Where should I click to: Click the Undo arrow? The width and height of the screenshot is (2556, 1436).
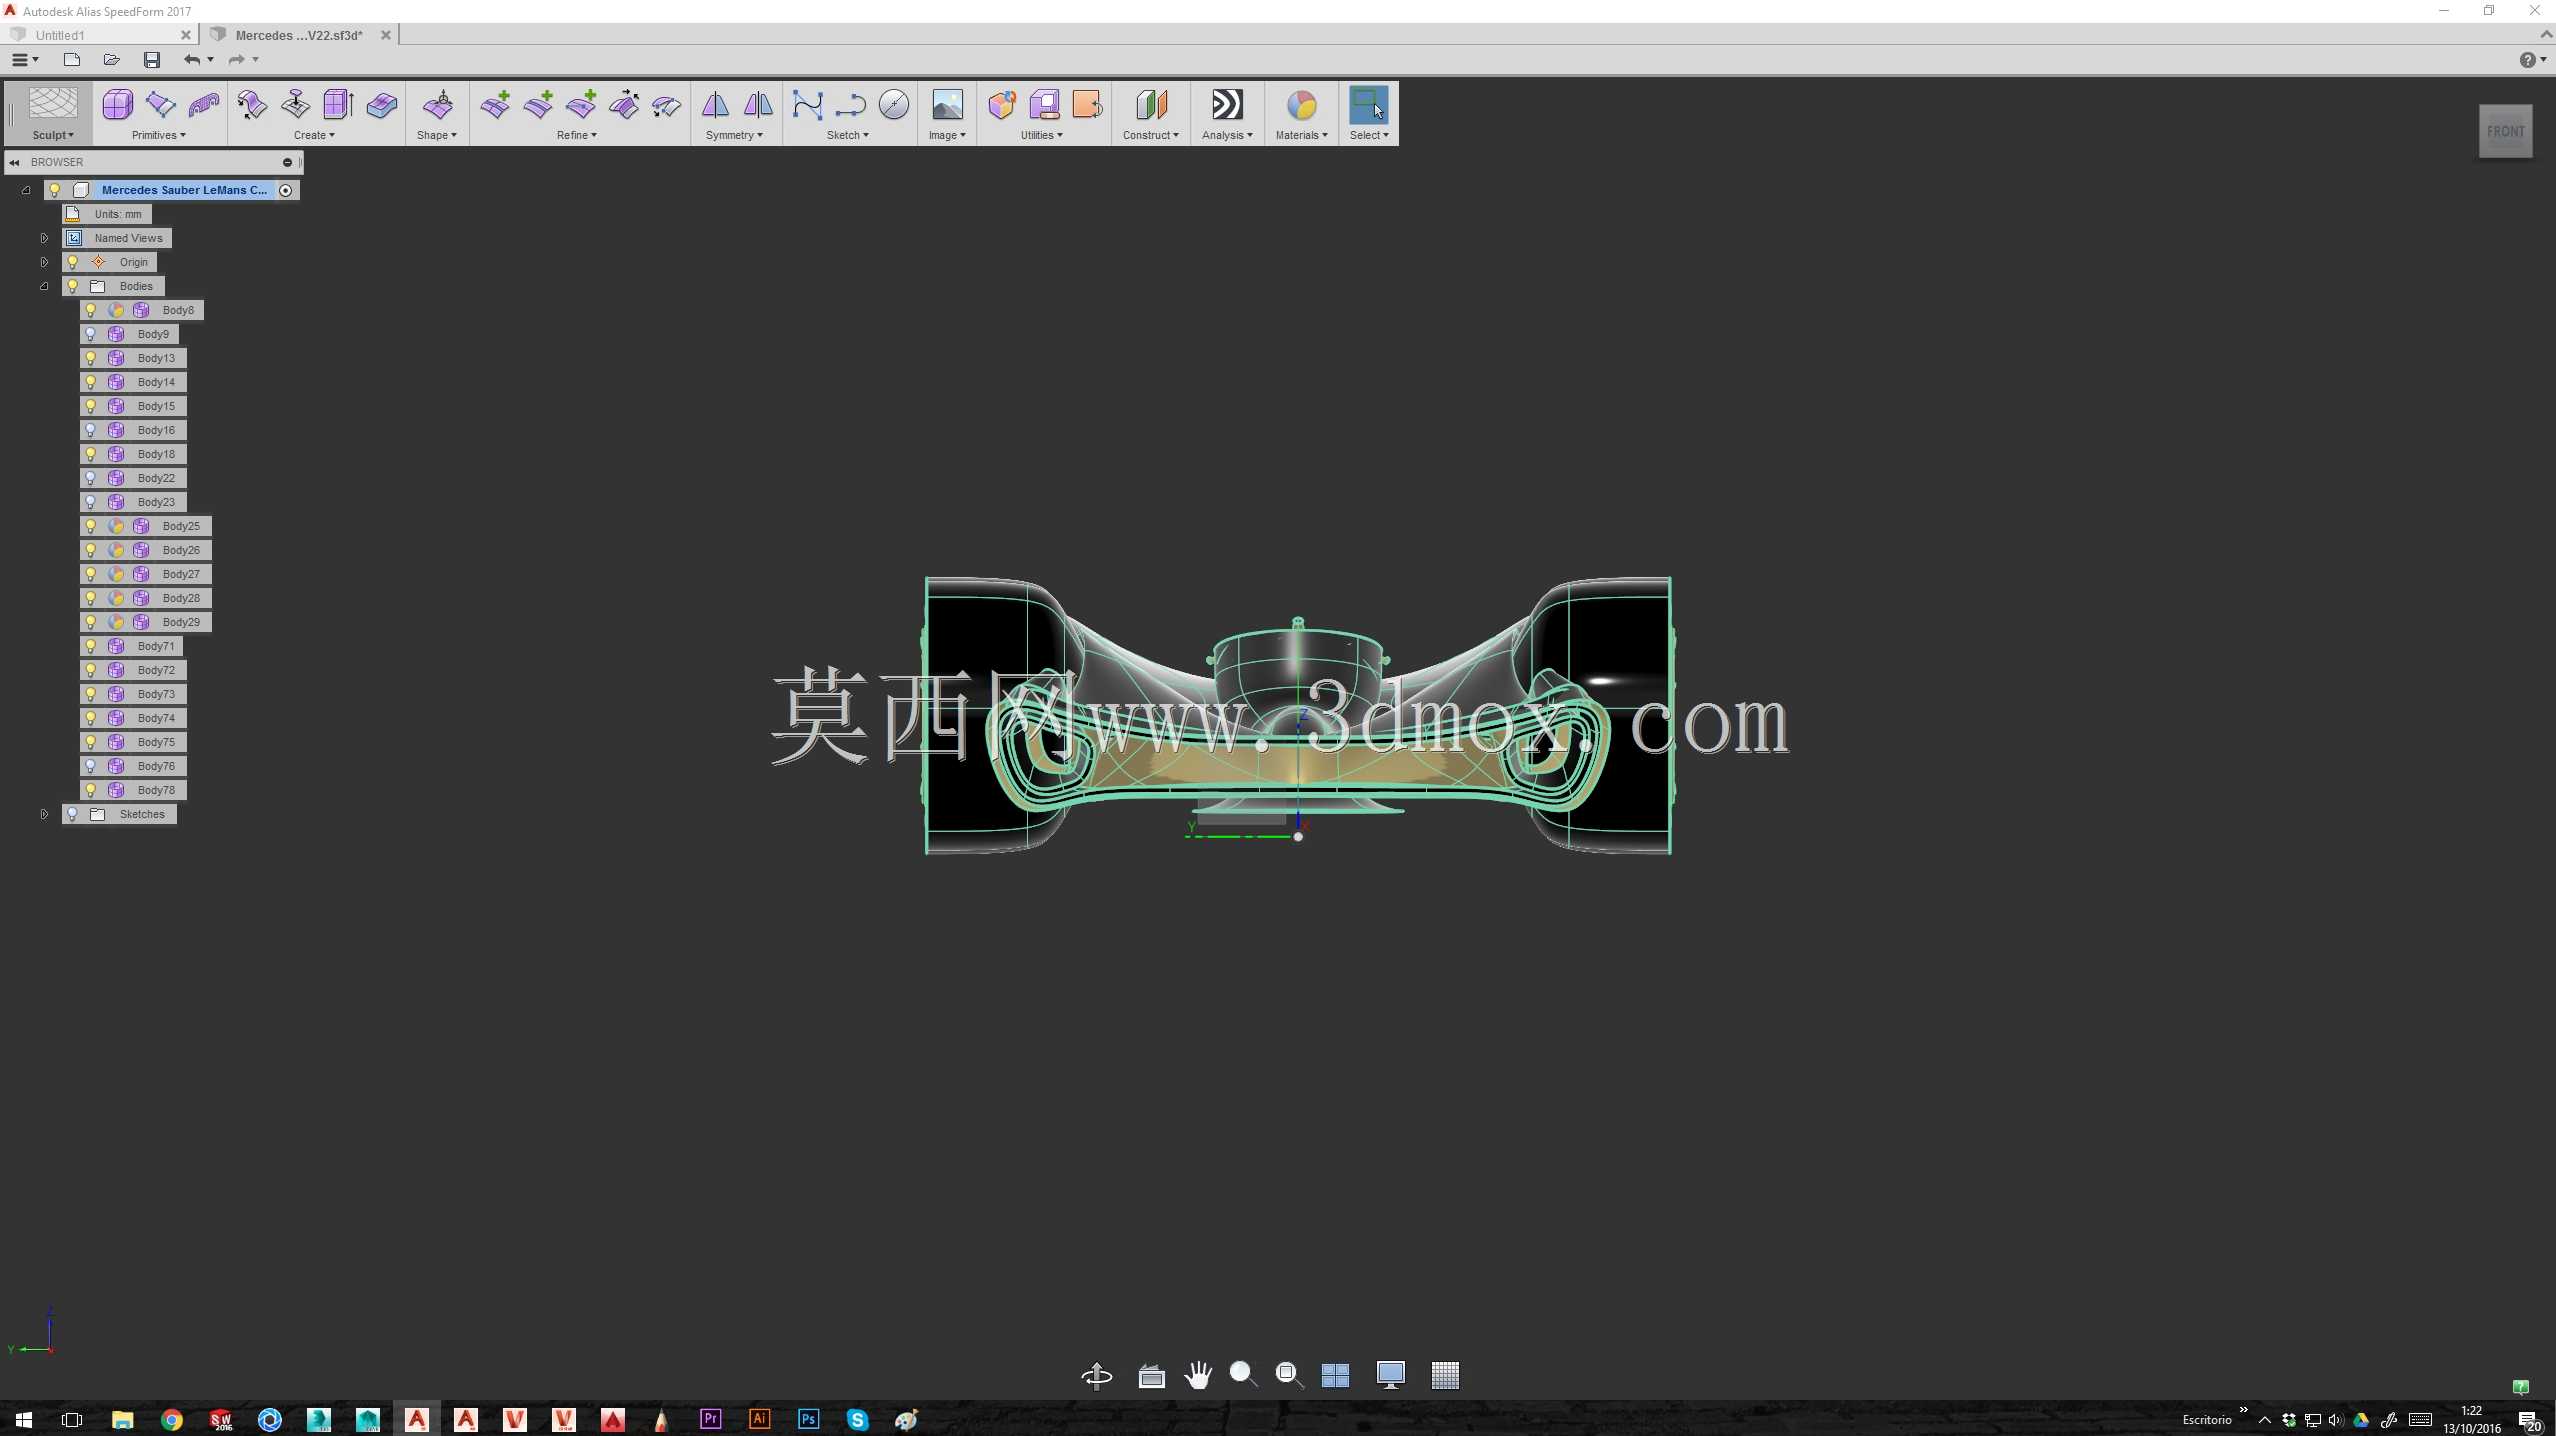192,60
